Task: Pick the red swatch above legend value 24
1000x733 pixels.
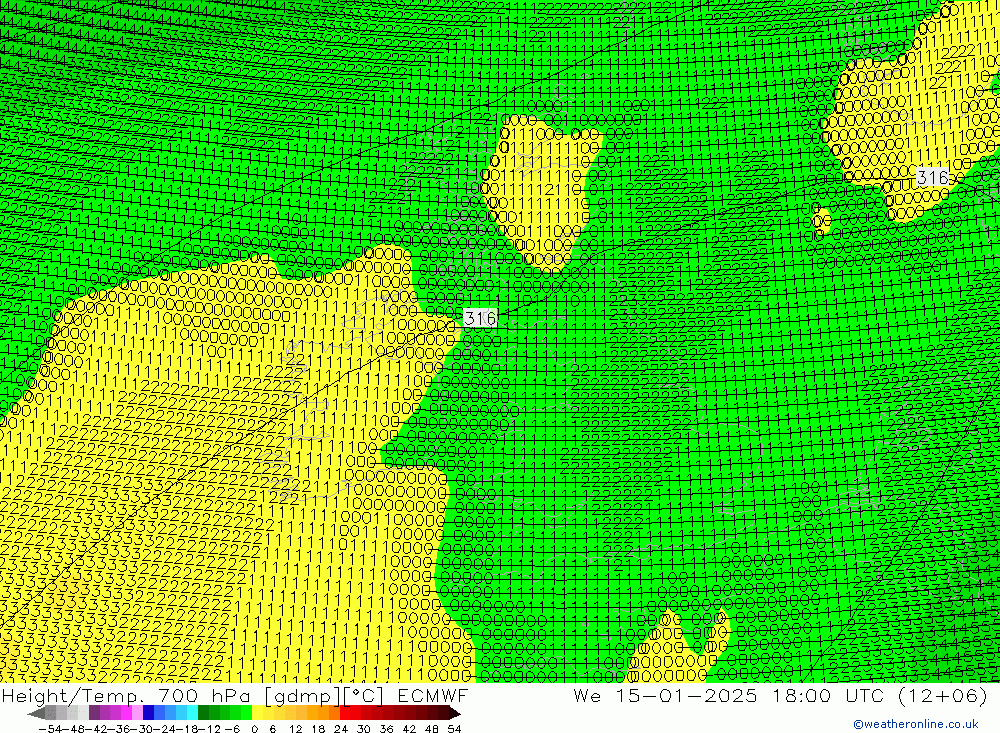Action: tap(345, 713)
